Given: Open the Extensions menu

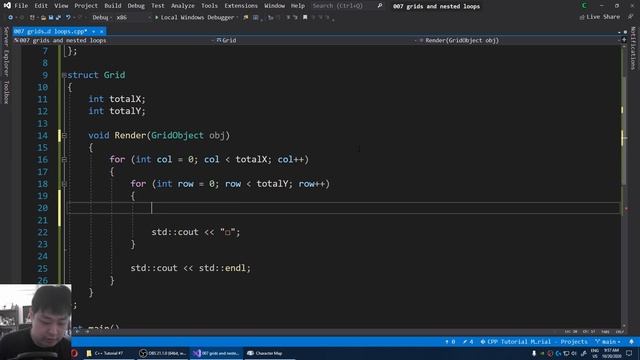Looking at the screenshot, I should (241, 6).
